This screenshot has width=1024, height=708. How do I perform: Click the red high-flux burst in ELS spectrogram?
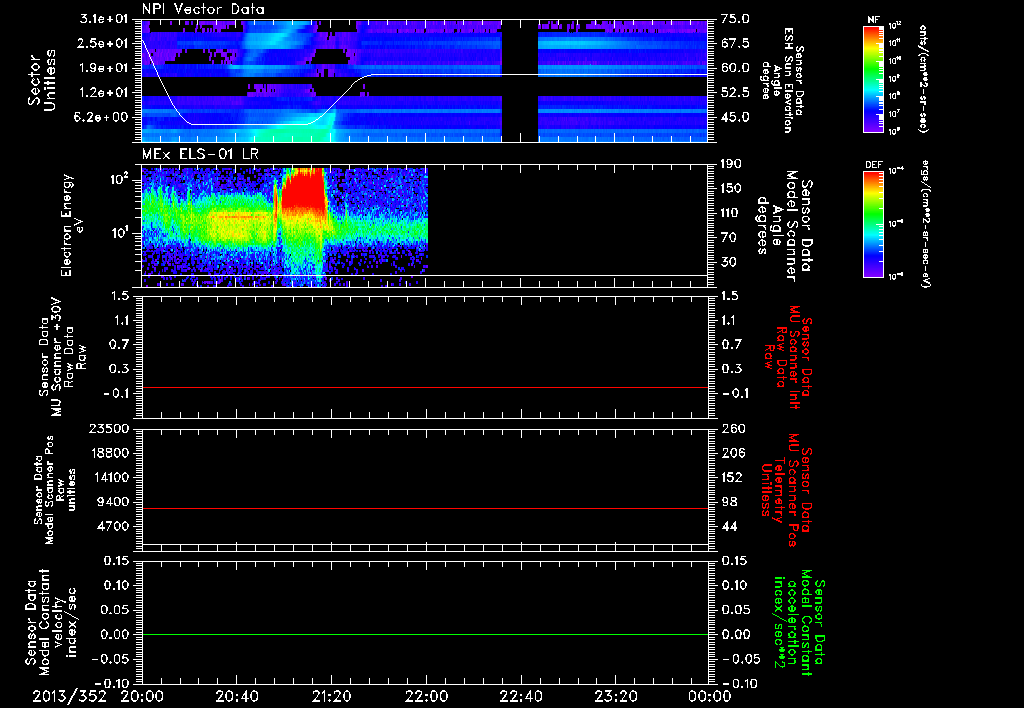pos(303,191)
